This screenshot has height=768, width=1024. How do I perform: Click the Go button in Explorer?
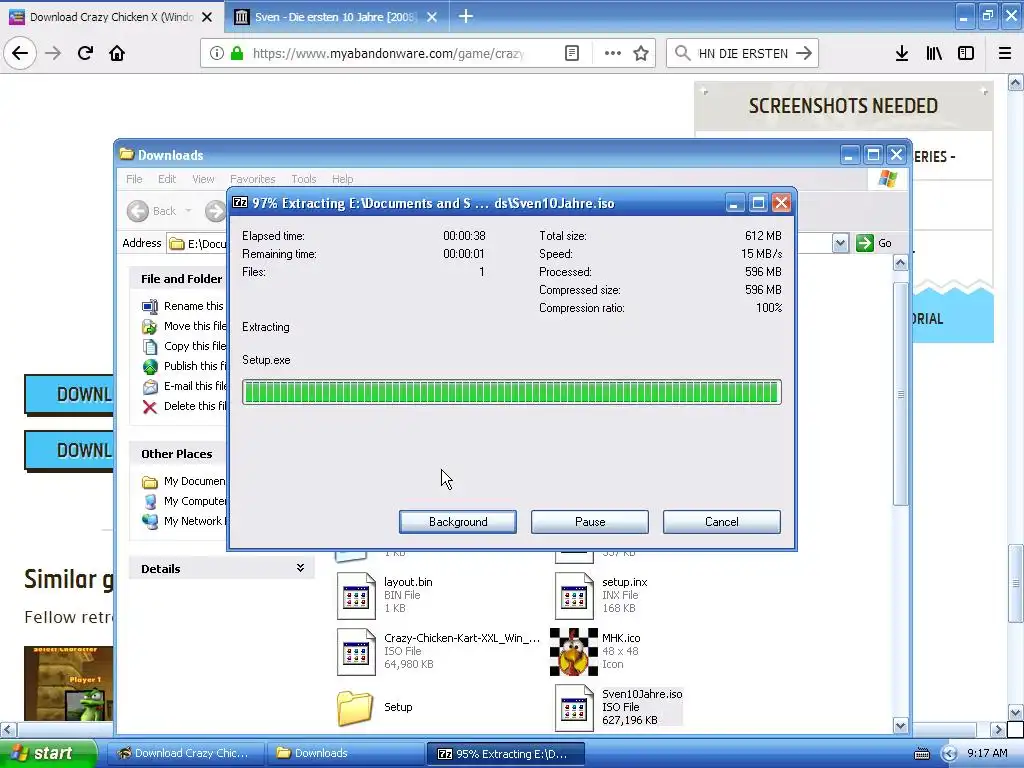click(x=874, y=243)
